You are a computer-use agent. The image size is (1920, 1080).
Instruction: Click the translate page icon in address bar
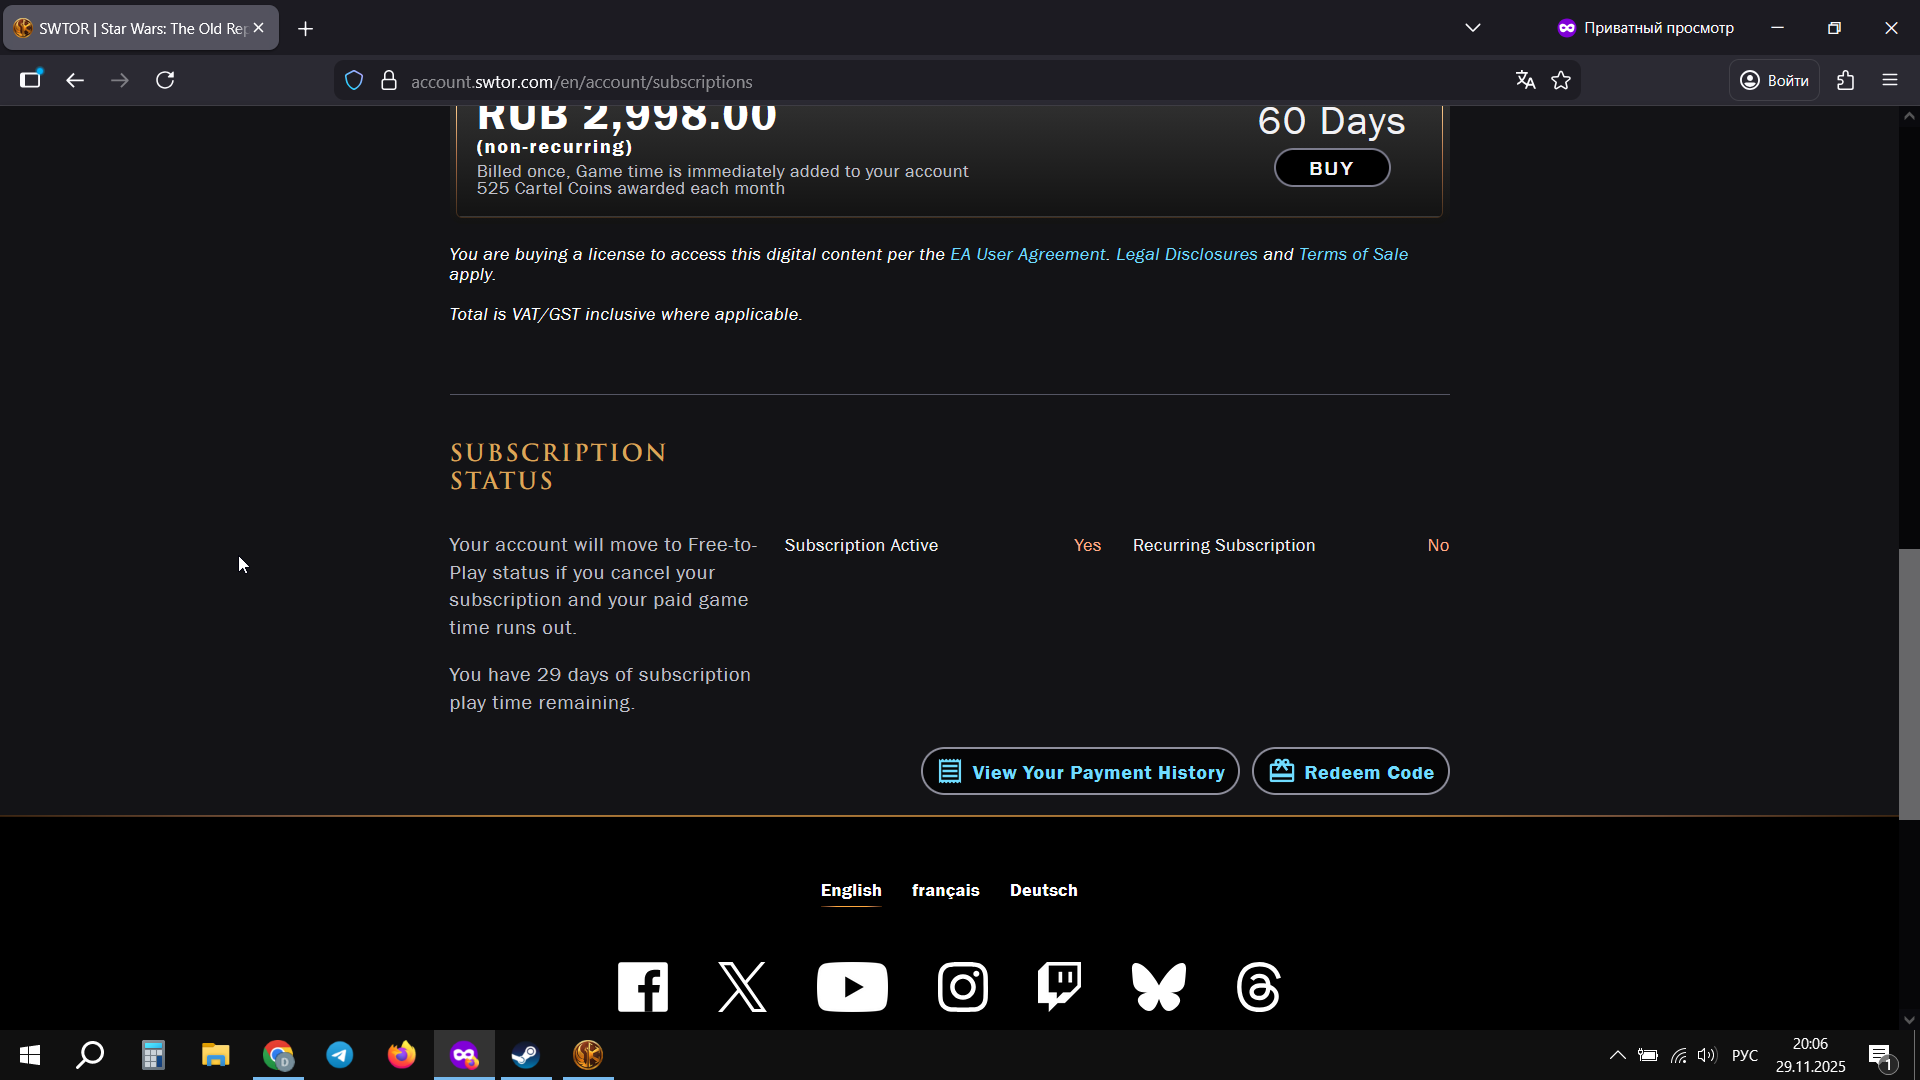tap(1525, 81)
